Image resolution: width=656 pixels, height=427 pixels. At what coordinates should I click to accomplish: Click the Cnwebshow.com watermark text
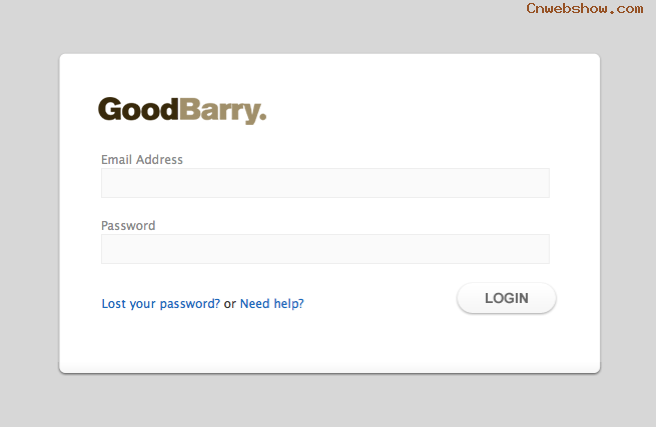(584, 8)
